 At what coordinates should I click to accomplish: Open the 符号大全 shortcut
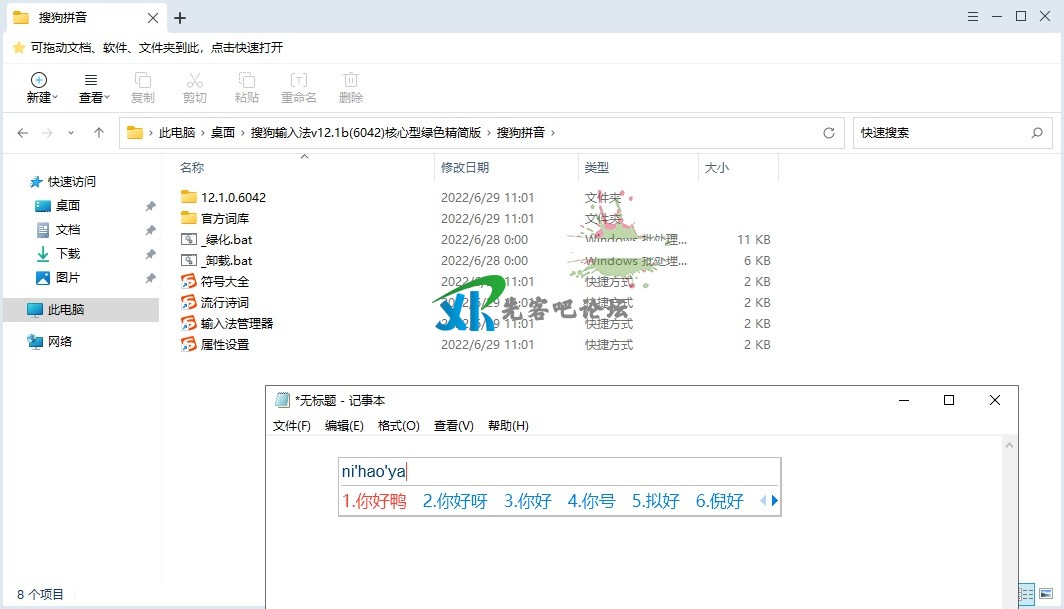(224, 282)
